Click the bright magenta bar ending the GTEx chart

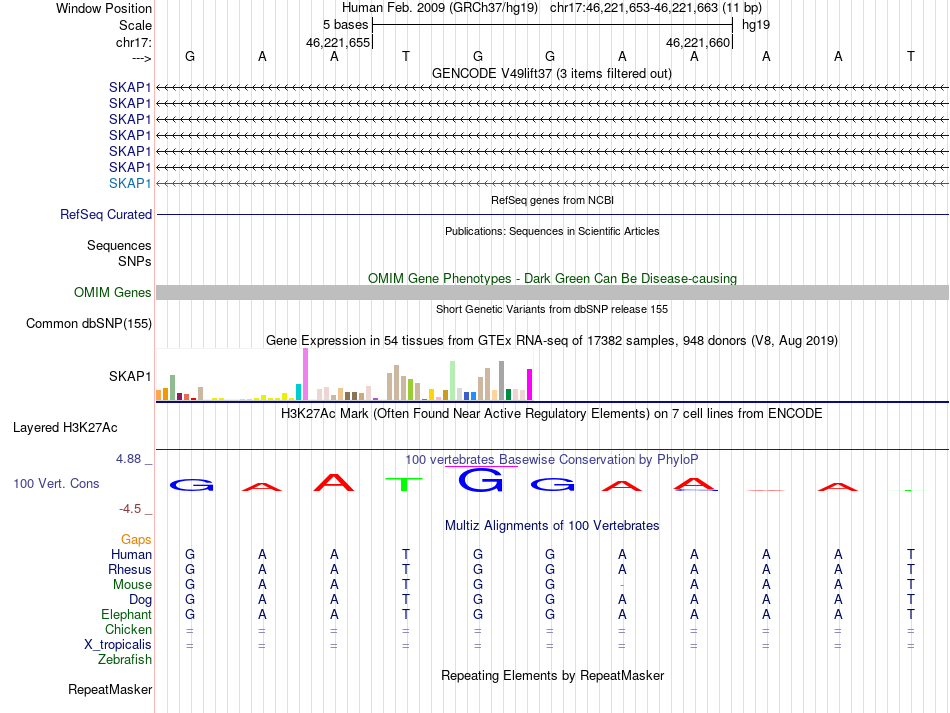coord(530,385)
